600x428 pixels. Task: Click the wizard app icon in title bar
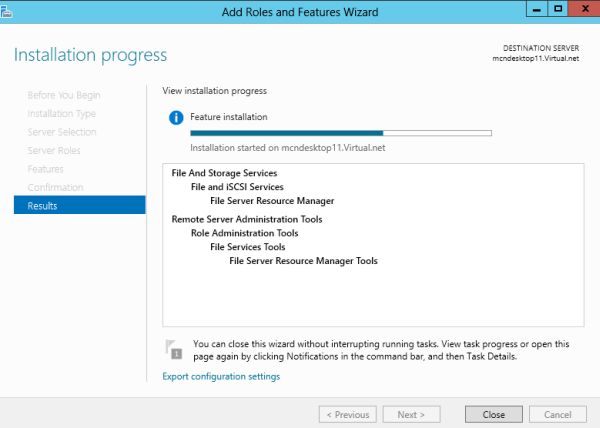tap(6, 12)
